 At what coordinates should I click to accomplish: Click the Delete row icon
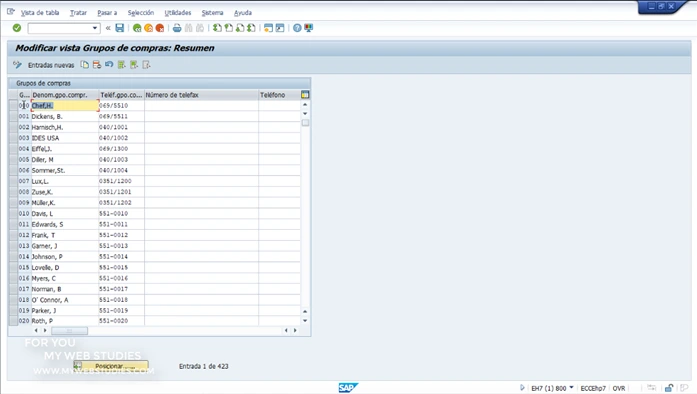point(96,65)
